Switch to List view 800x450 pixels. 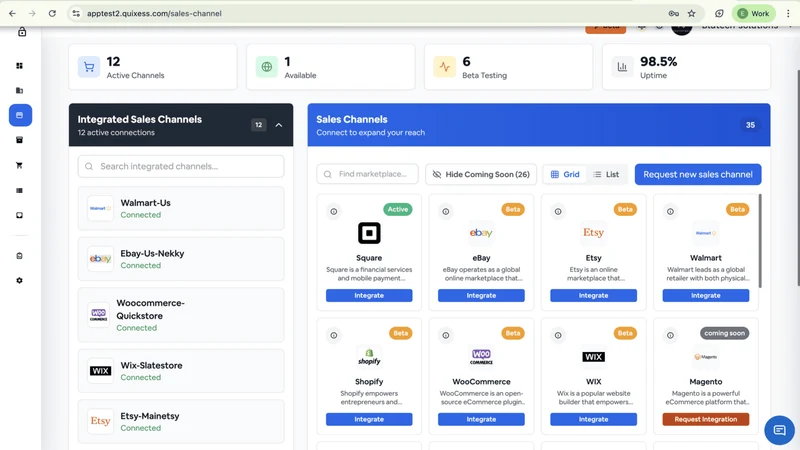point(606,174)
